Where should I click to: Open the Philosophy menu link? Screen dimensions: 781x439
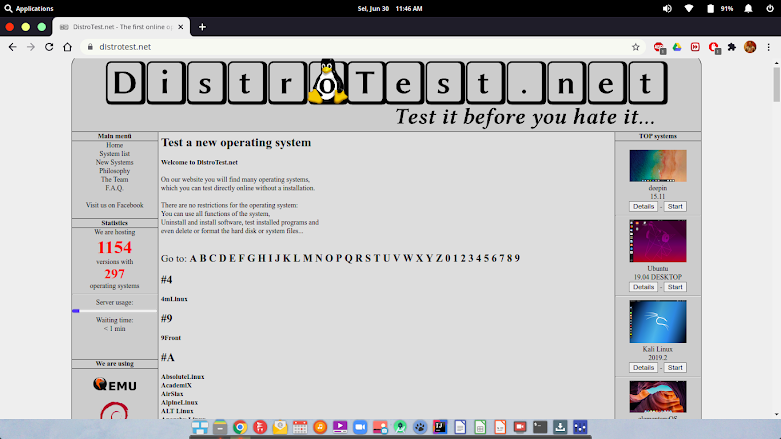tap(115, 171)
